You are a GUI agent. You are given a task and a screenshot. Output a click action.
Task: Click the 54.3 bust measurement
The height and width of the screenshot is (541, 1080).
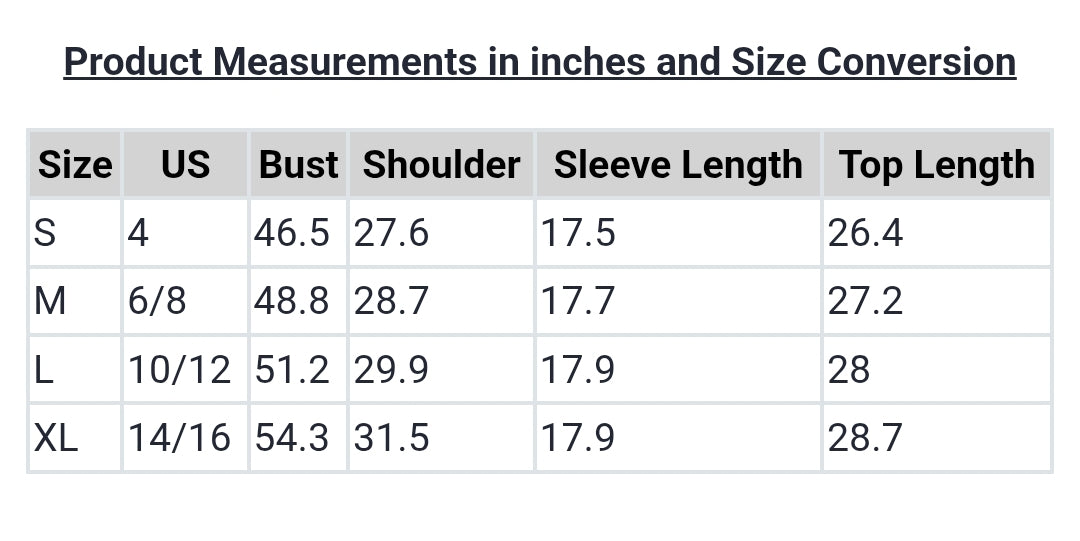coord(291,438)
